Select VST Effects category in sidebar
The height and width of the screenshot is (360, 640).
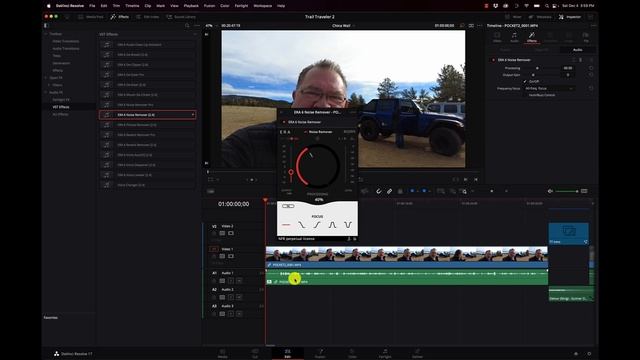click(x=61, y=107)
